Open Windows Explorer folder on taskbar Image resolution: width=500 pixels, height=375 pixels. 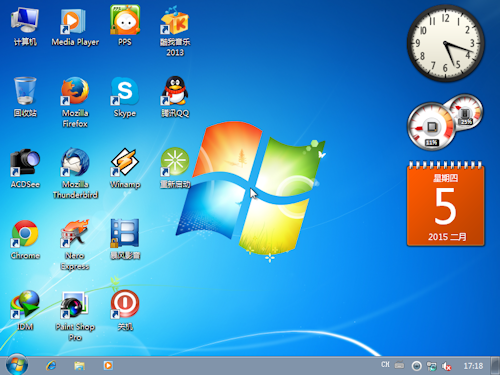click(79, 366)
